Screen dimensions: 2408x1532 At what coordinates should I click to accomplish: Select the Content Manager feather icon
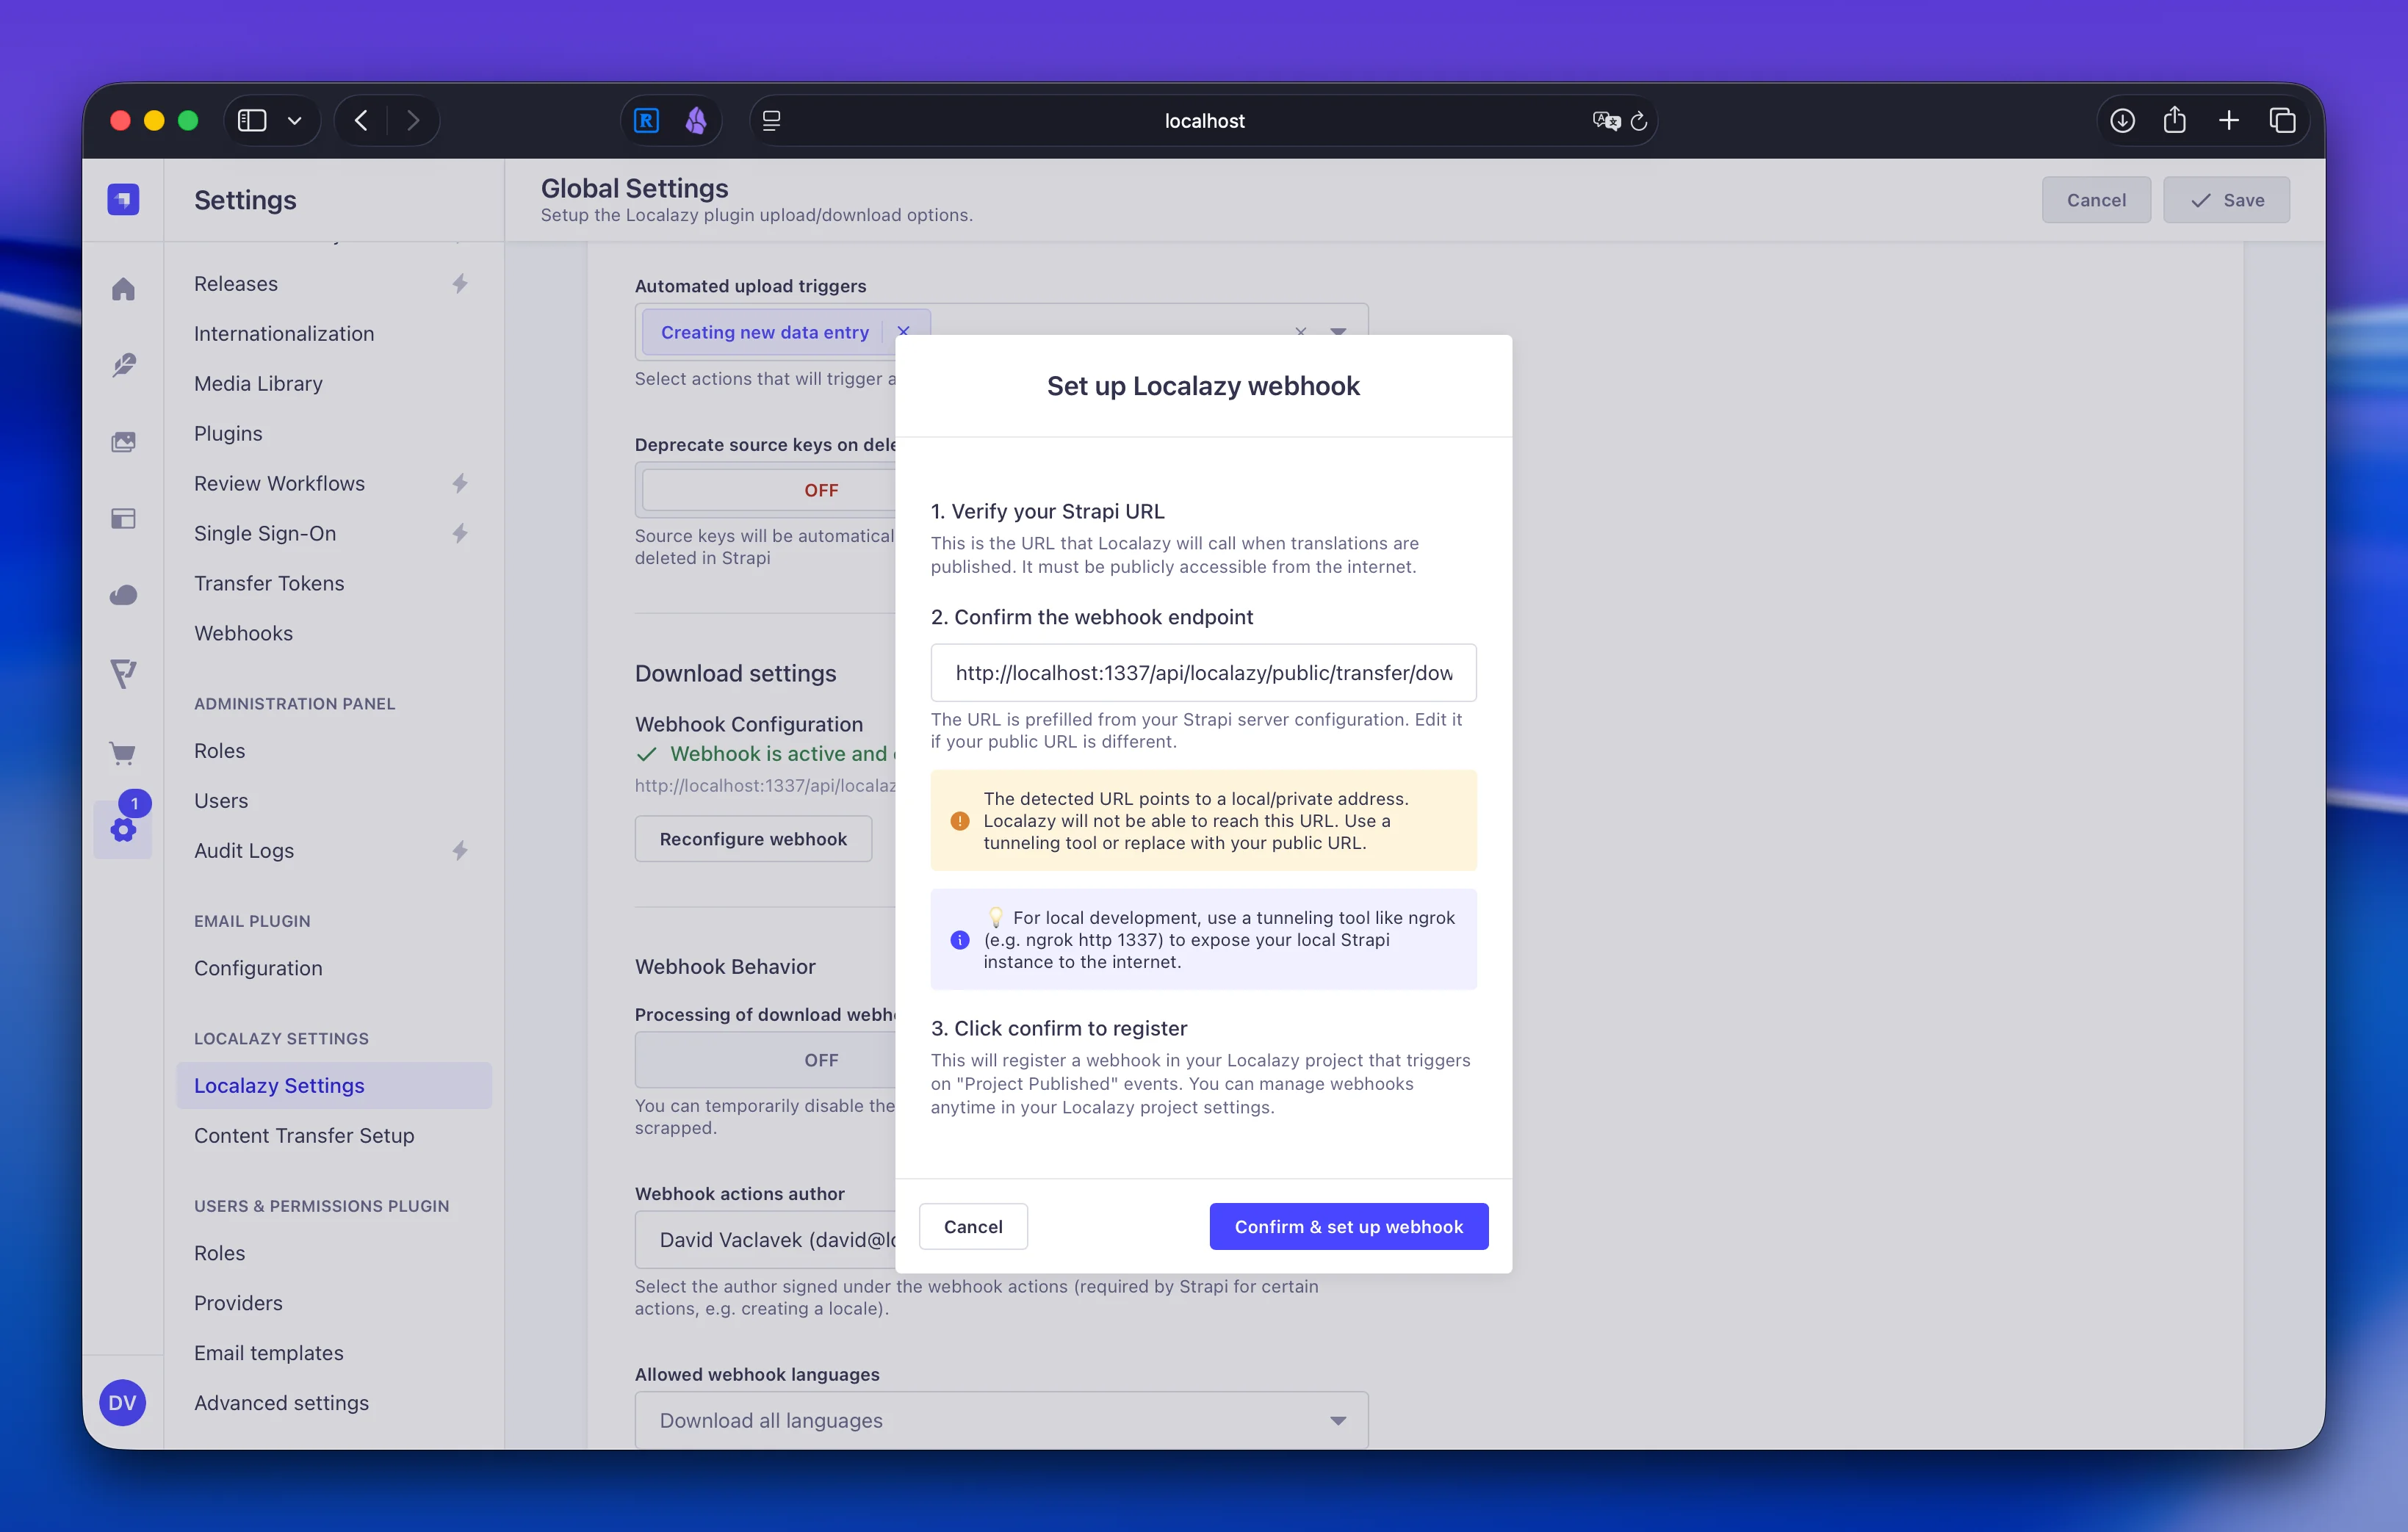(123, 365)
